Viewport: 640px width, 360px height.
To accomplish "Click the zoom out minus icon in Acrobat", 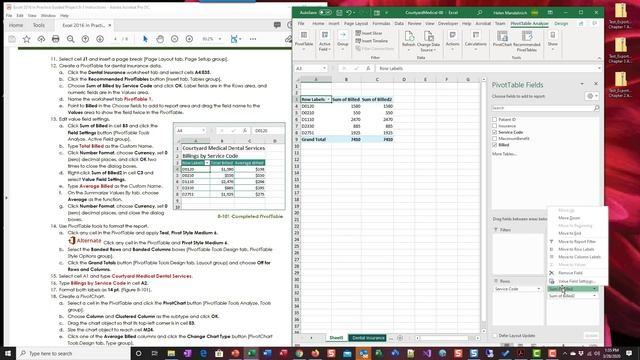I will [x=175, y=39].
